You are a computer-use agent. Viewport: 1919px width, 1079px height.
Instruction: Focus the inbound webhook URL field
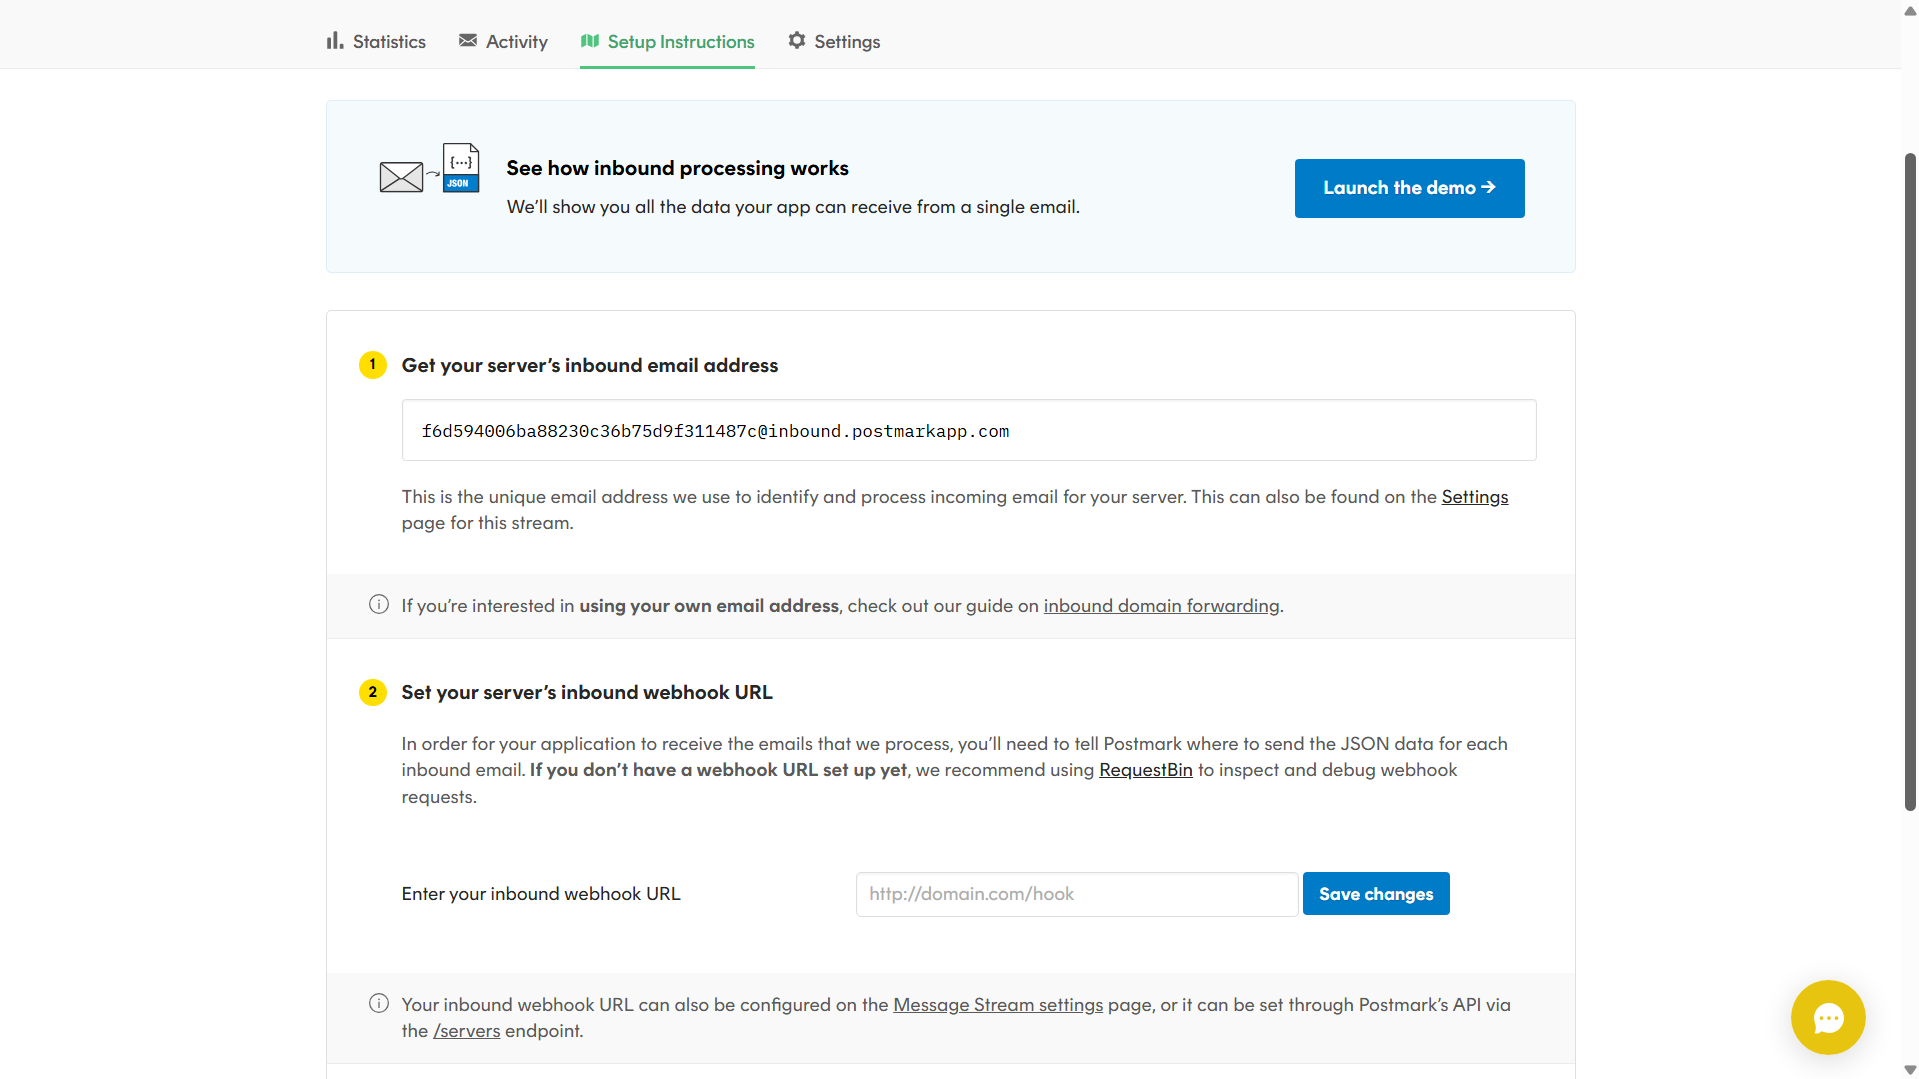pyautogui.click(x=1076, y=894)
